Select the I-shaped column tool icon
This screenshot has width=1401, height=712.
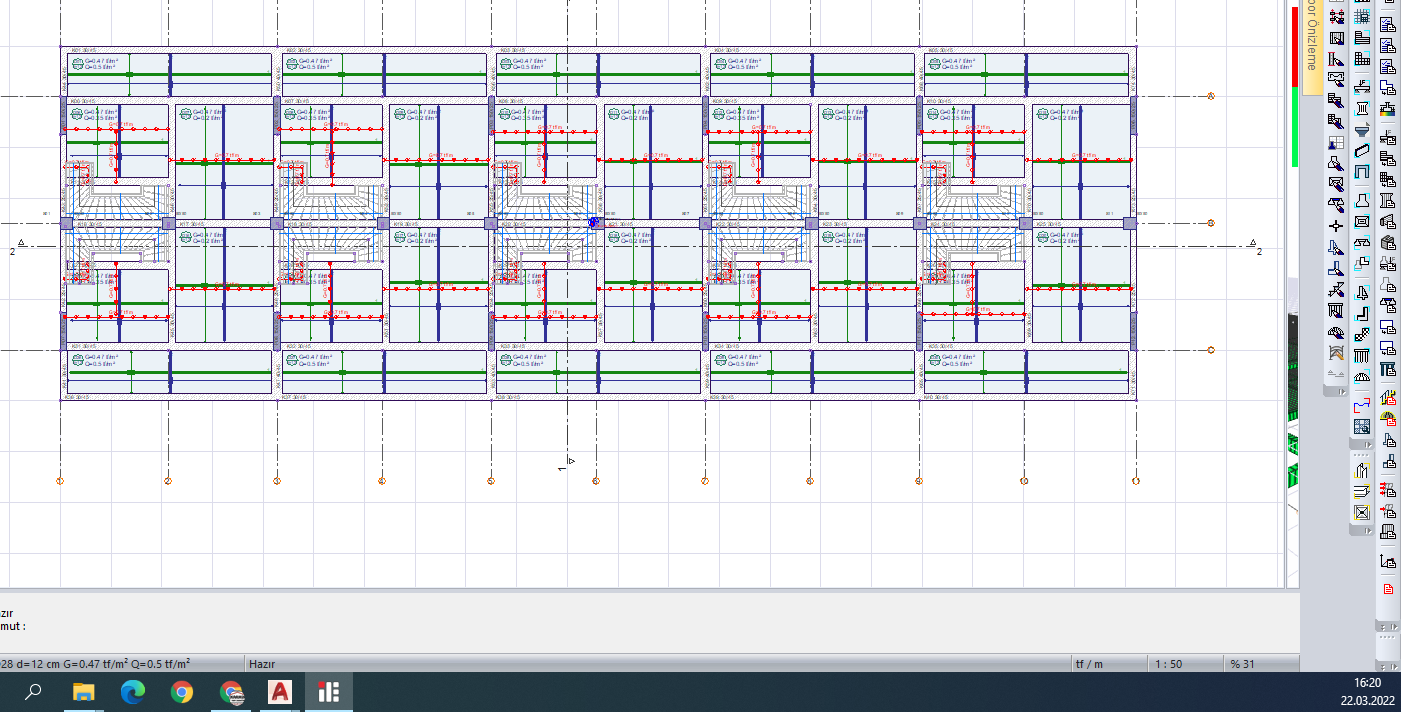click(x=1362, y=109)
